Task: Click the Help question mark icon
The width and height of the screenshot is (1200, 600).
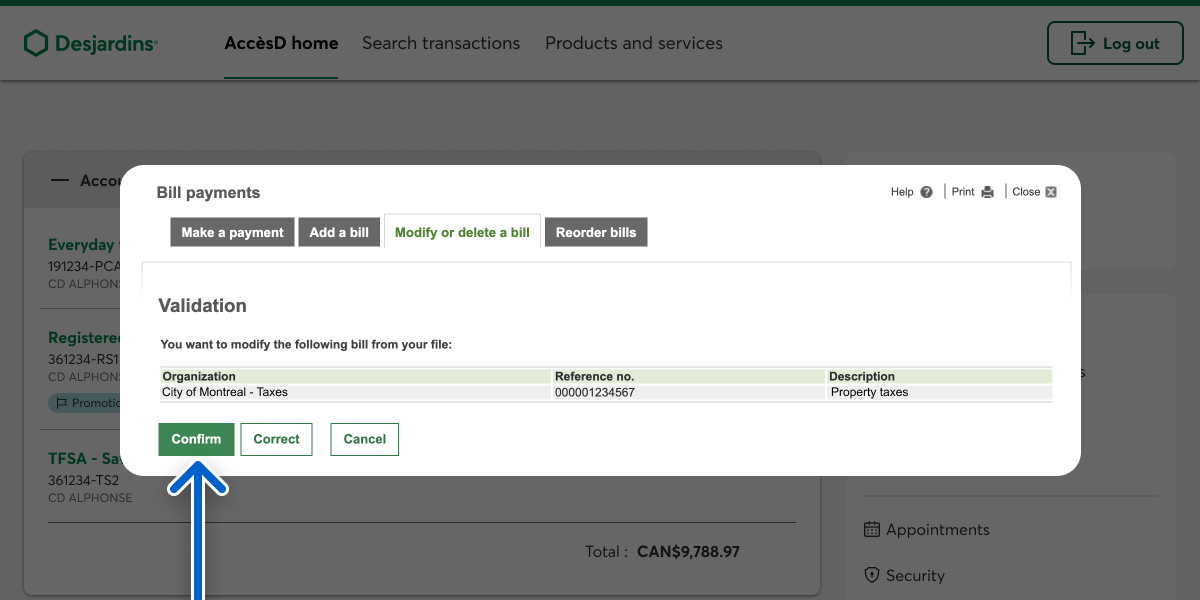Action: tap(926, 192)
